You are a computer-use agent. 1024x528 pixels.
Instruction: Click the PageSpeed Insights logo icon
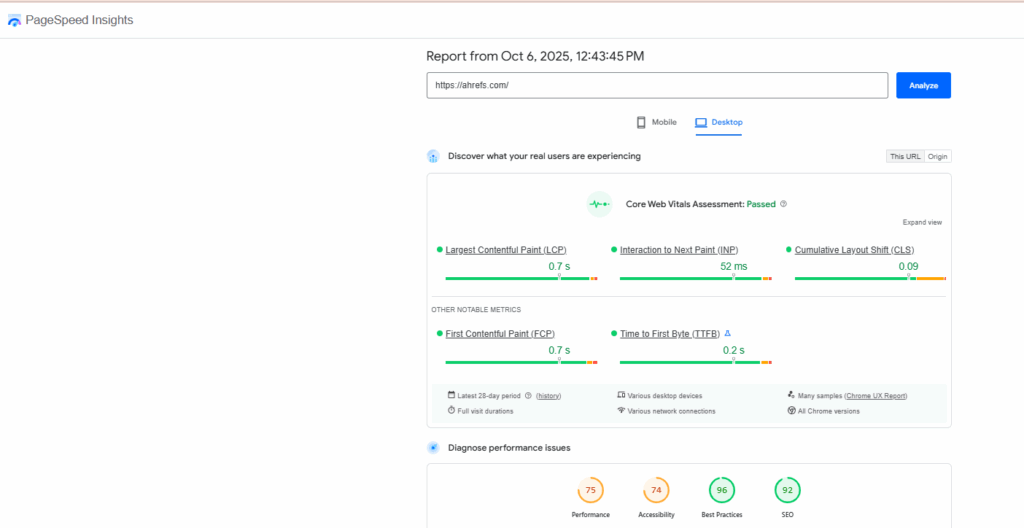[x=14, y=21]
